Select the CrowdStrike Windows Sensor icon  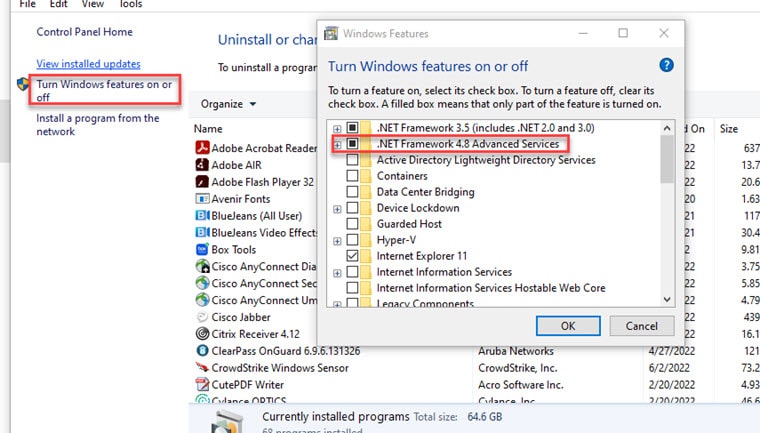202,368
